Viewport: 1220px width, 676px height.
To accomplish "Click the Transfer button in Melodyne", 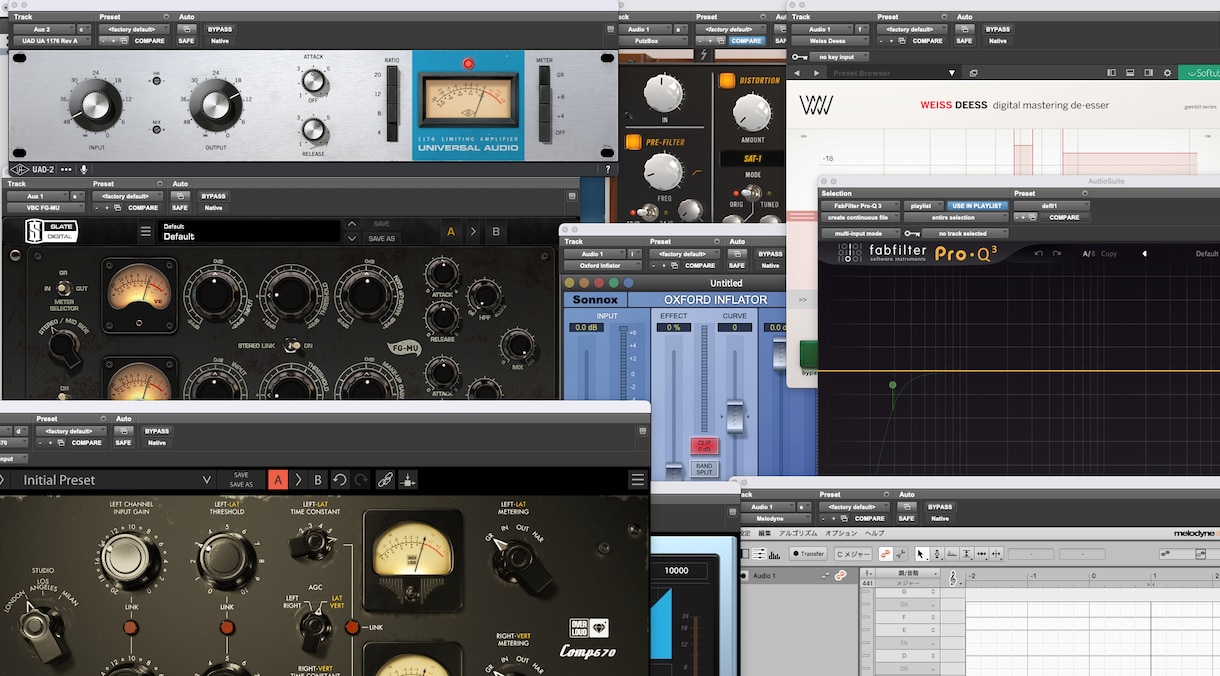I will point(808,554).
